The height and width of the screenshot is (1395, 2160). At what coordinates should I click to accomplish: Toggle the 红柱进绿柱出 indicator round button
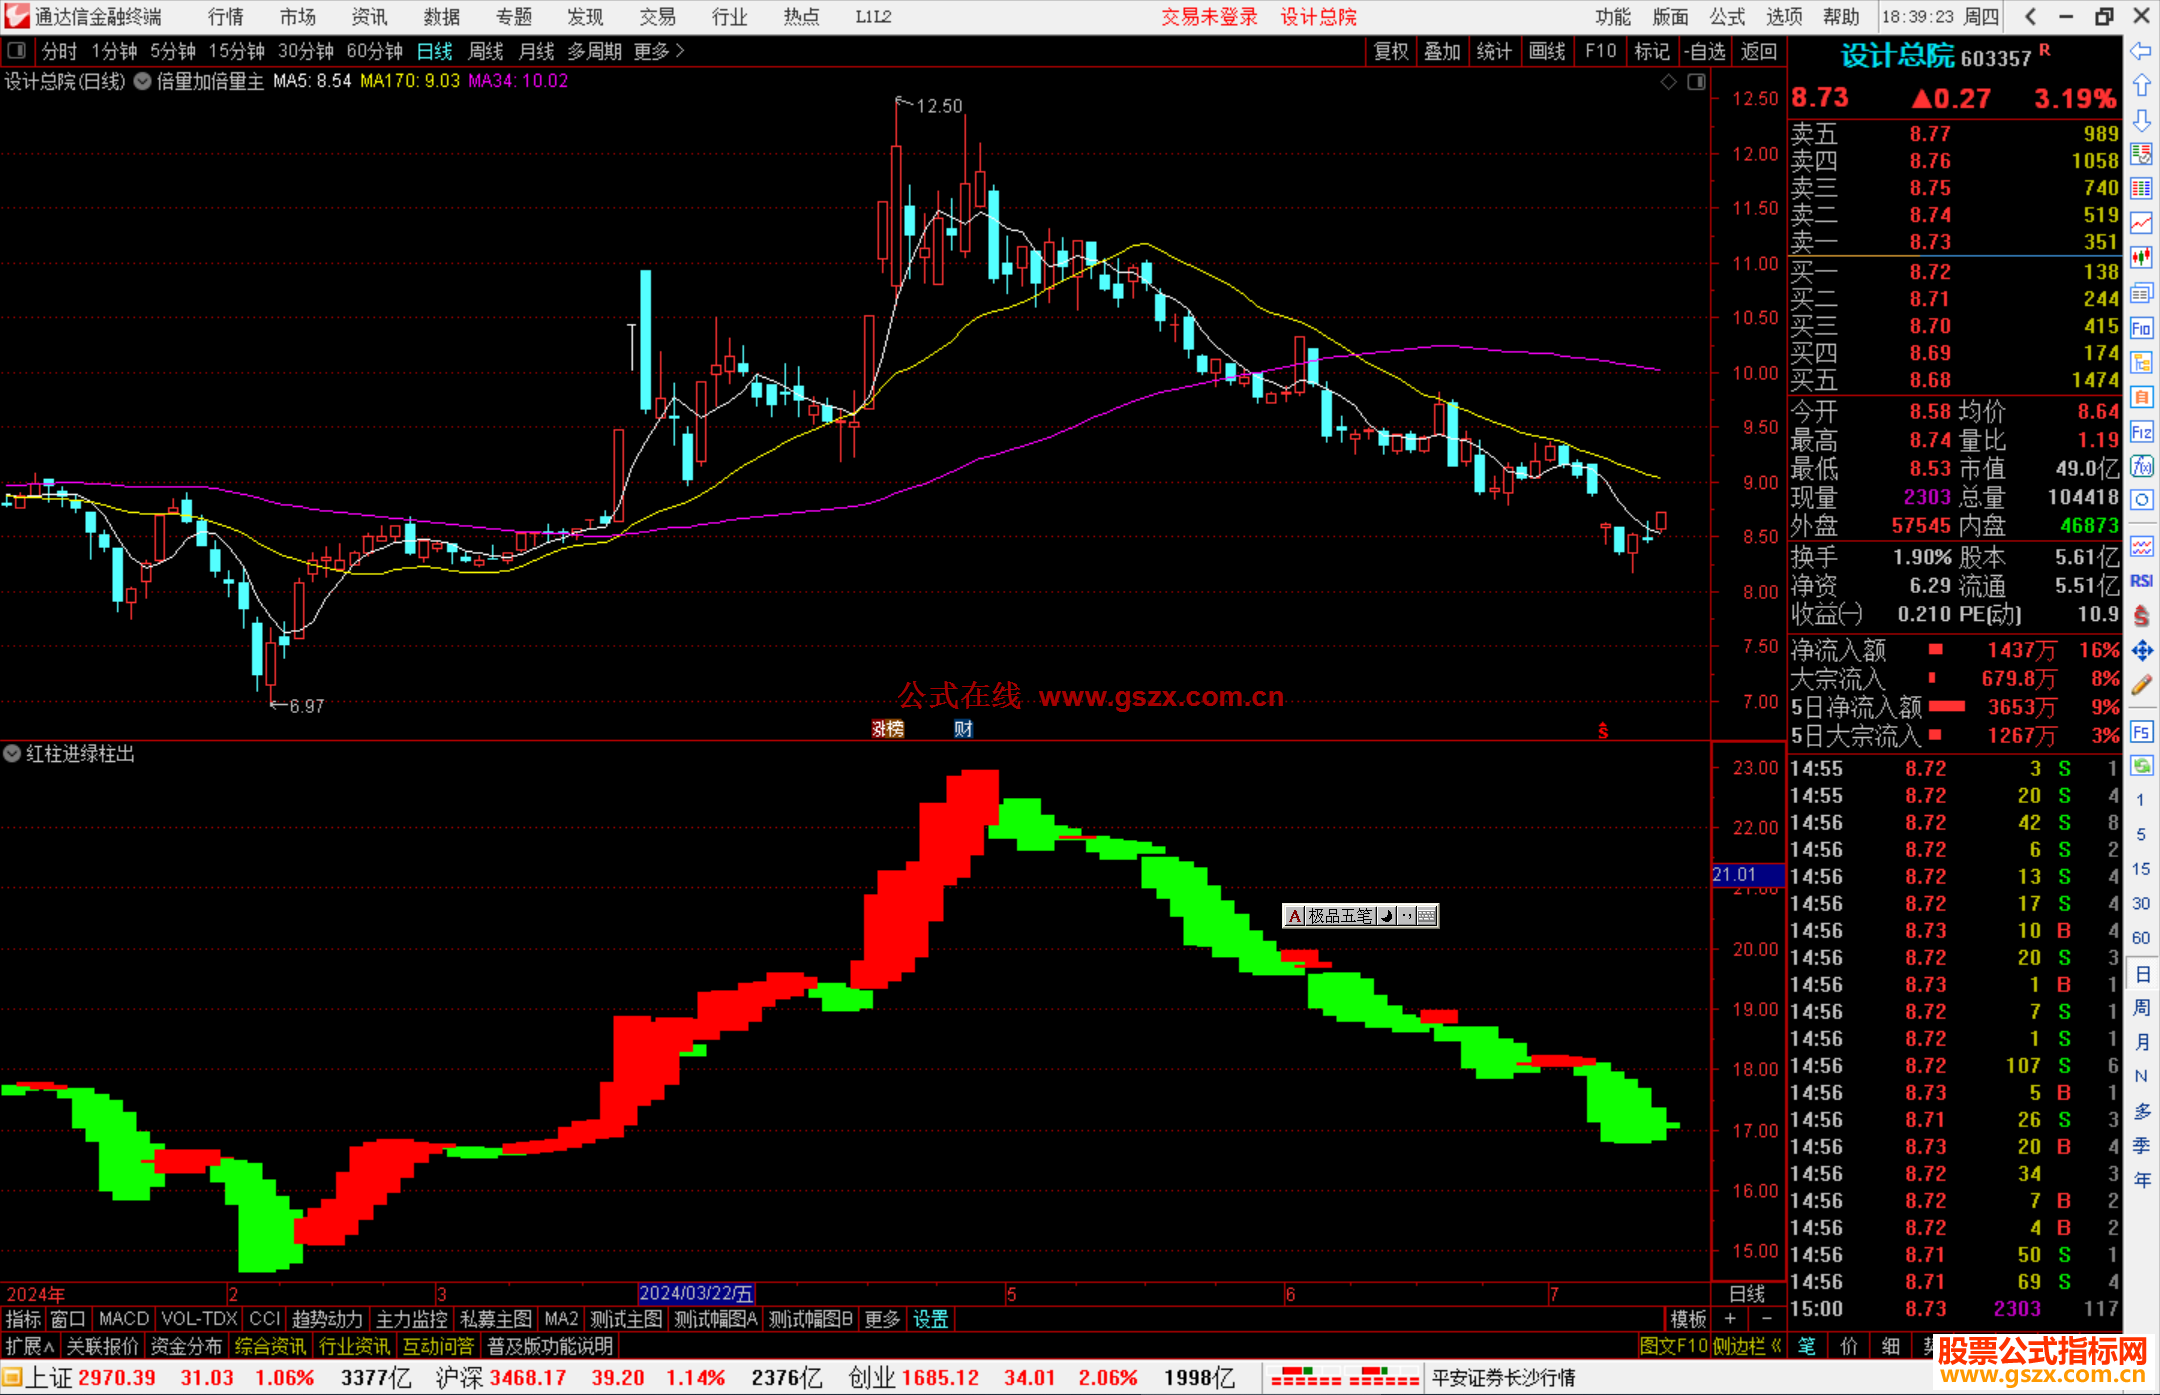(12, 754)
